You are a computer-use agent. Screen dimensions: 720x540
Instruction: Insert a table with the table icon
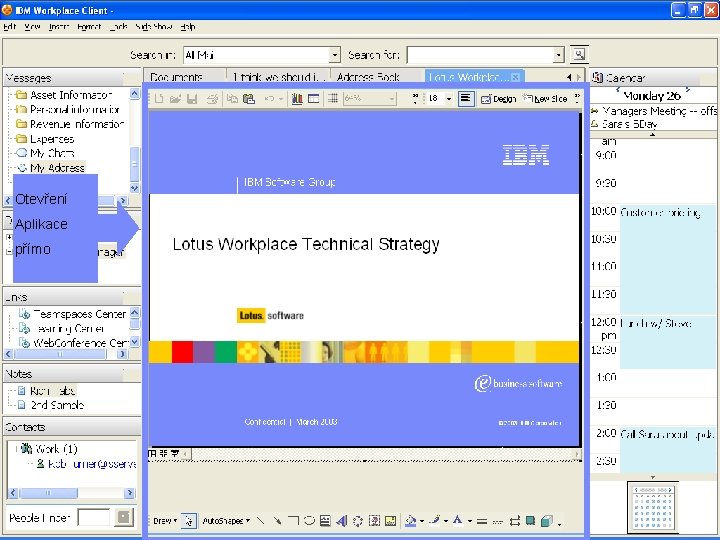click(314, 99)
